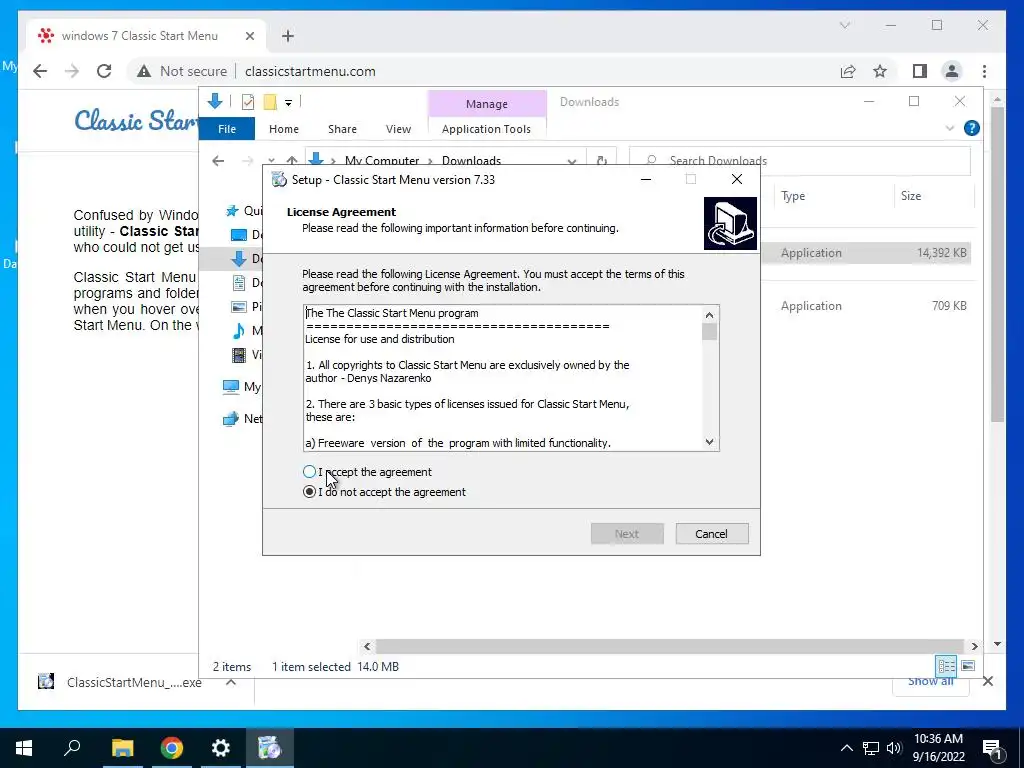This screenshot has height=768, width=1024.
Task: Open download item options chevron
Action: [231, 682]
